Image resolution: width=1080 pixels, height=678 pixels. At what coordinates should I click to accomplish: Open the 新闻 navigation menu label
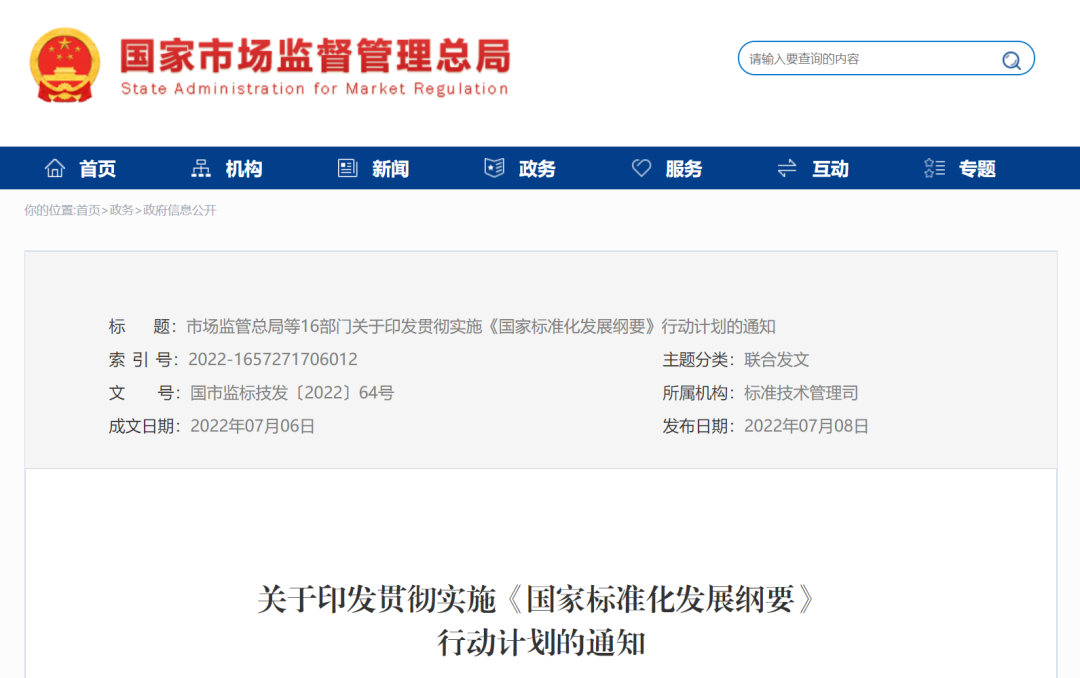[x=390, y=169]
